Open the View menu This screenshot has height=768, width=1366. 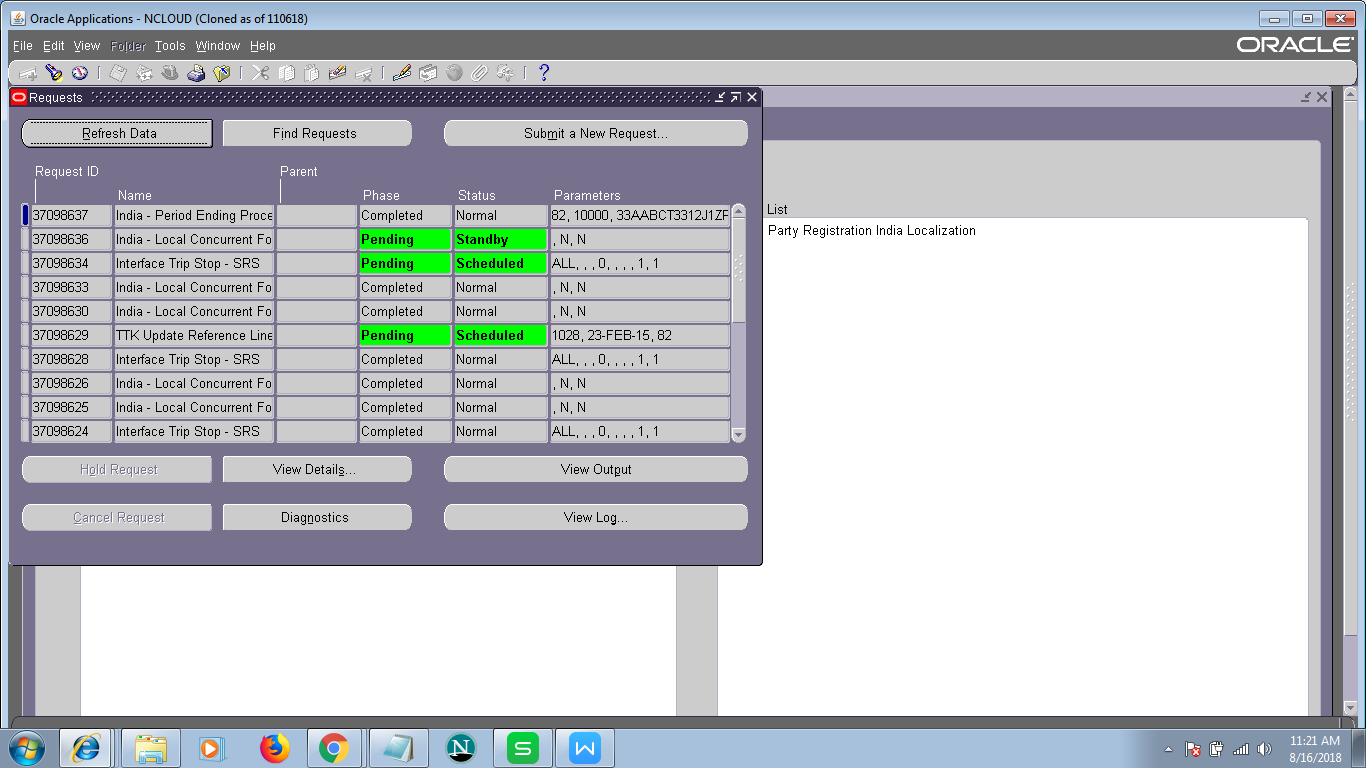point(87,46)
